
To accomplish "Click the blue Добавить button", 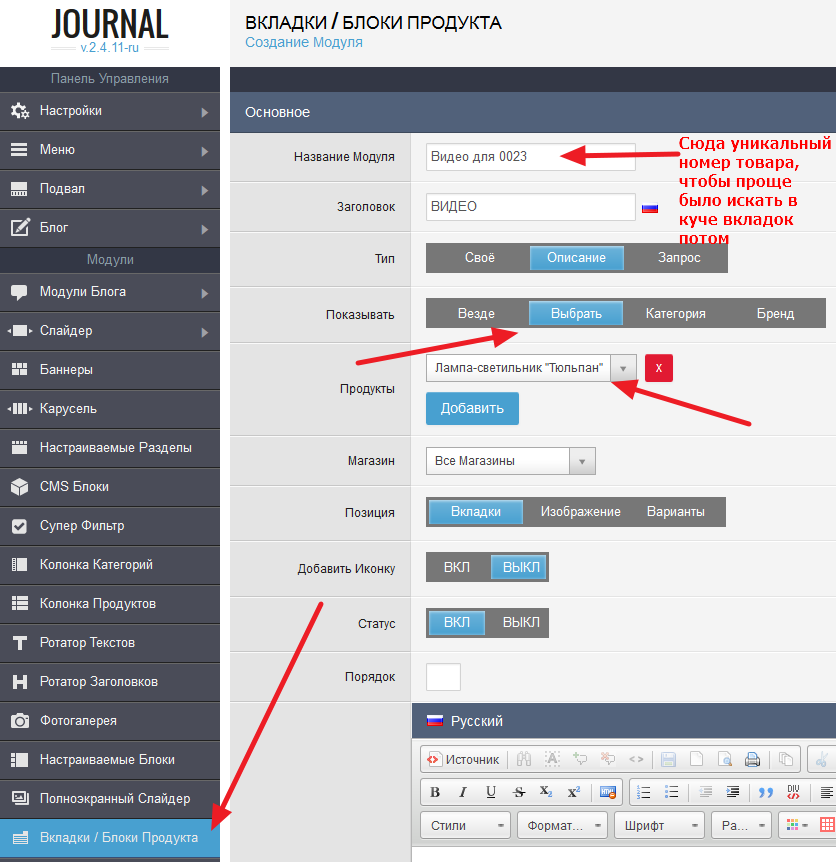I will pyautogui.click(x=472, y=408).
